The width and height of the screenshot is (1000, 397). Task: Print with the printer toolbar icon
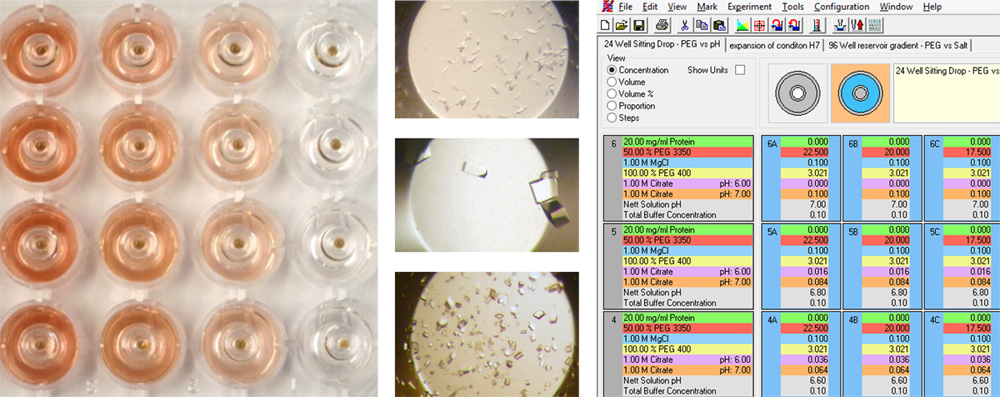point(662,26)
